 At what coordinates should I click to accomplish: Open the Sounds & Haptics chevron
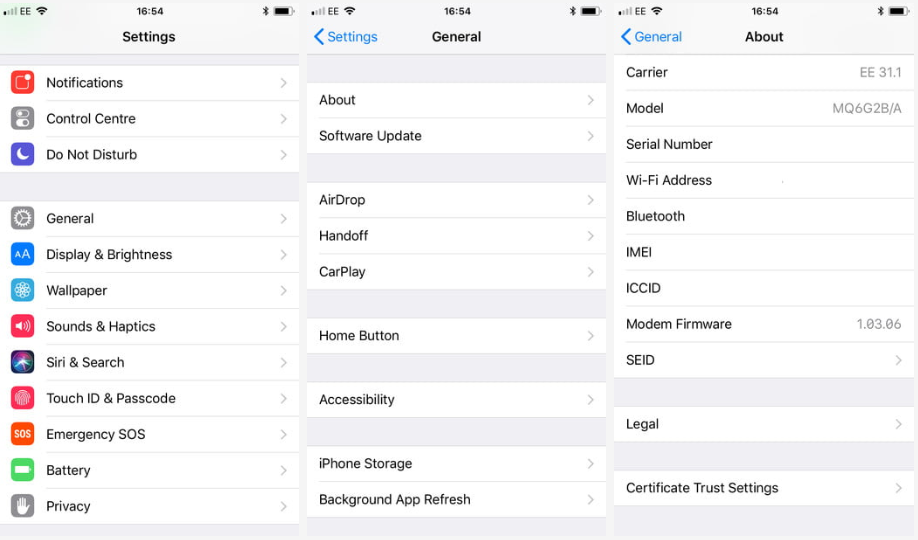283,326
